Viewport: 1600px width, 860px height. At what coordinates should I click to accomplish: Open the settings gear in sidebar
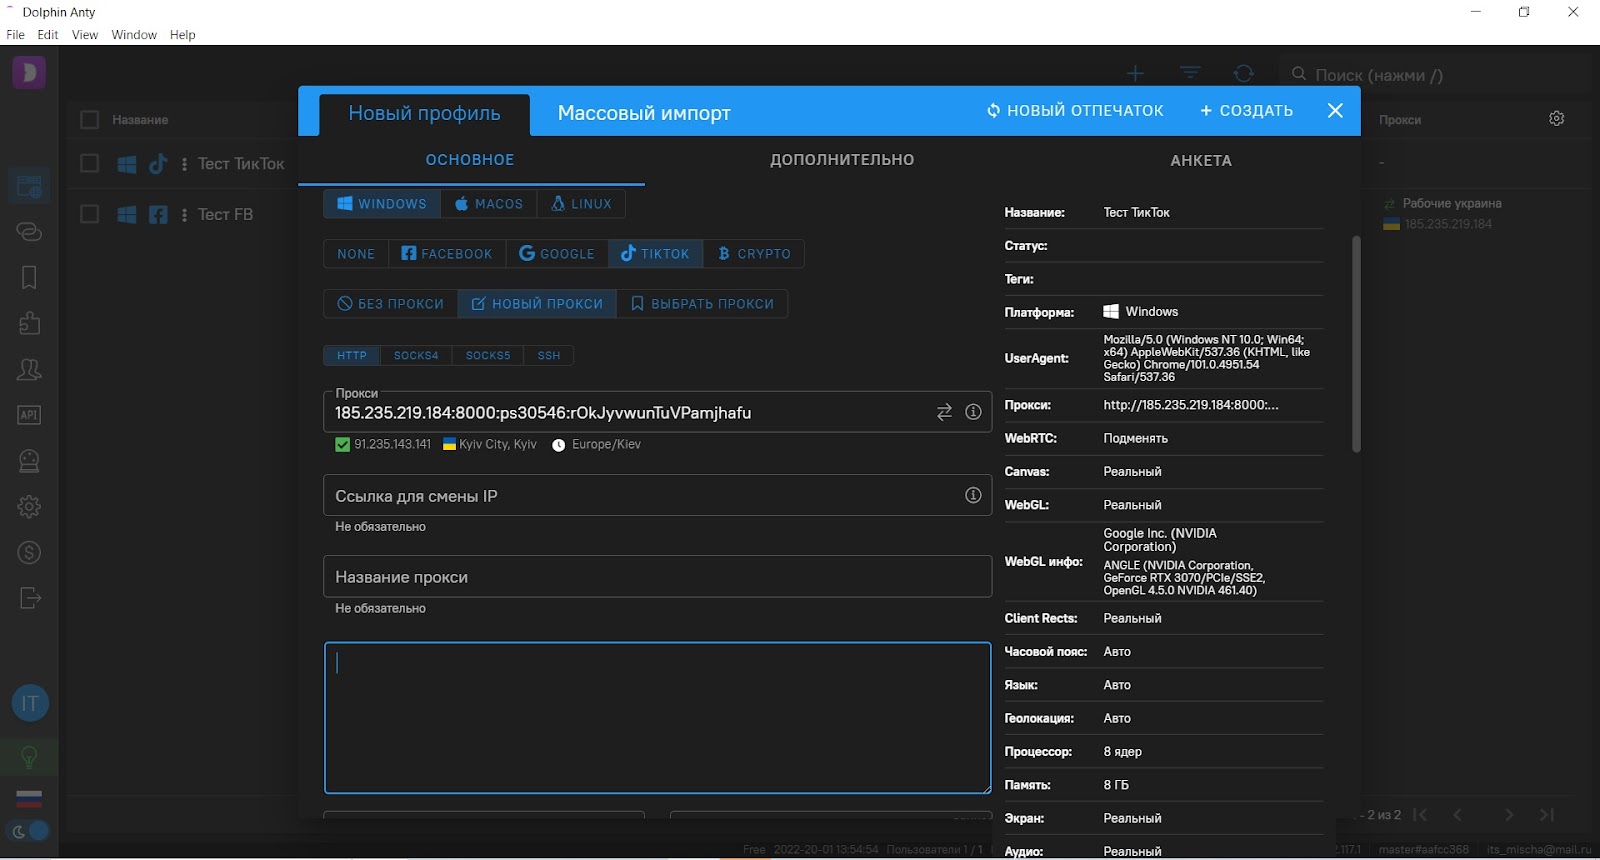[x=29, y=506]
